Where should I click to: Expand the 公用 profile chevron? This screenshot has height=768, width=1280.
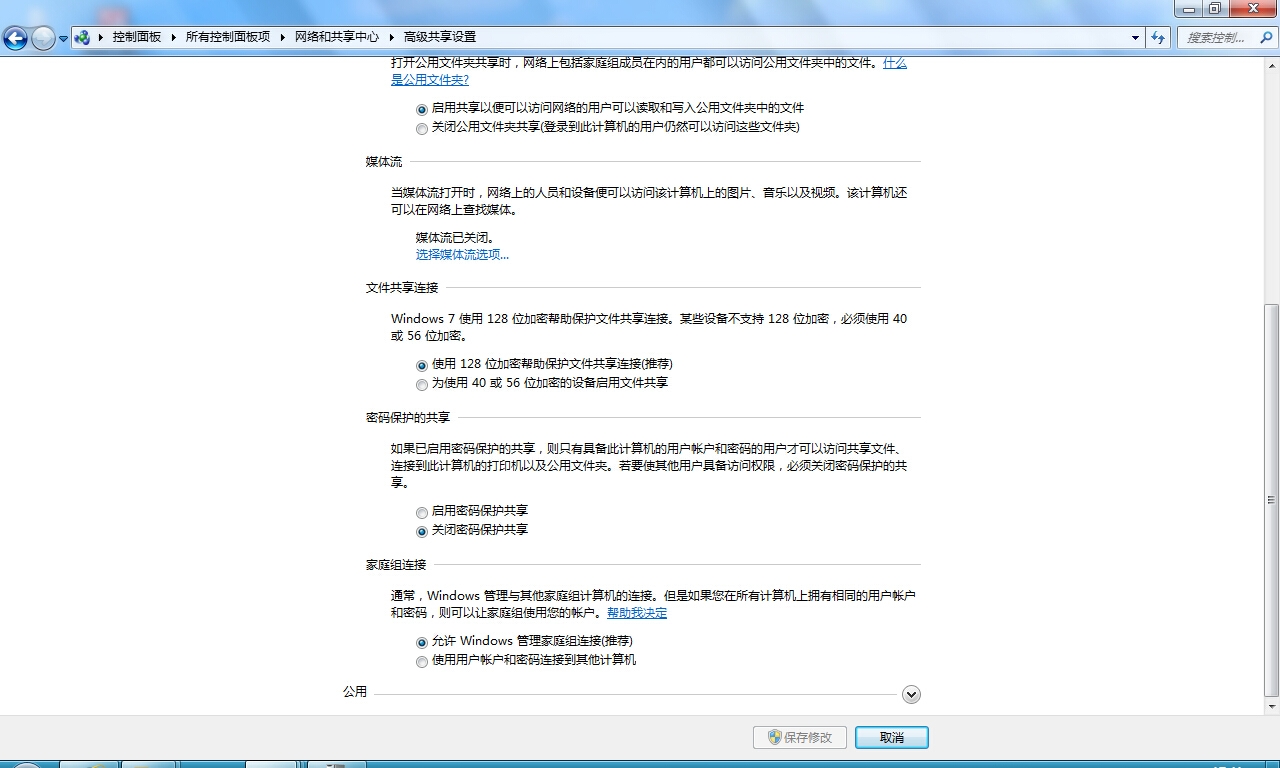tap(911, 694)
